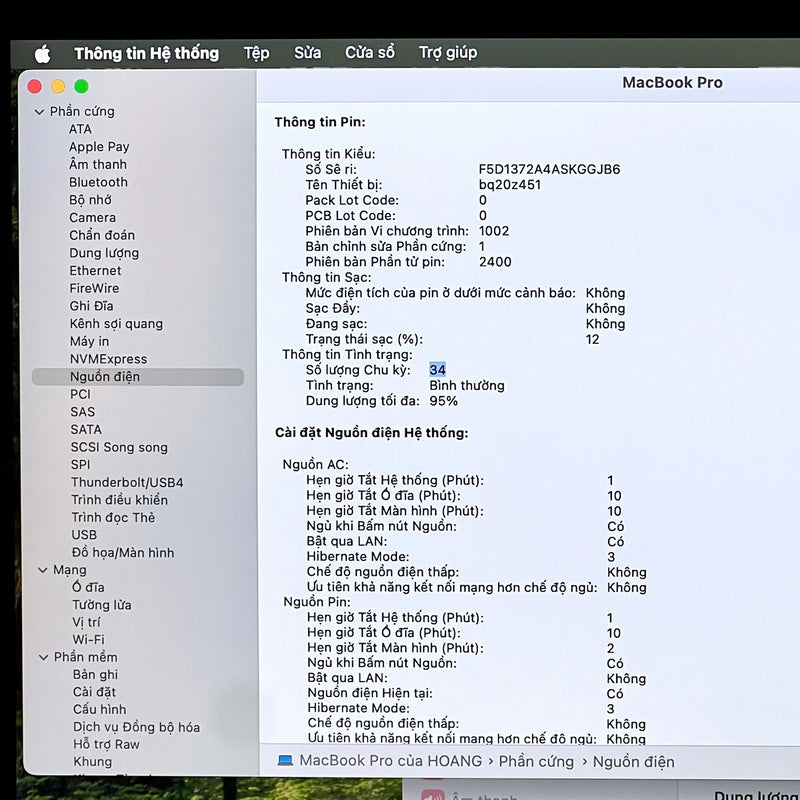Select Chẩn đoán in the sidebar
800x800 pixels.
[x=102, y=235]
